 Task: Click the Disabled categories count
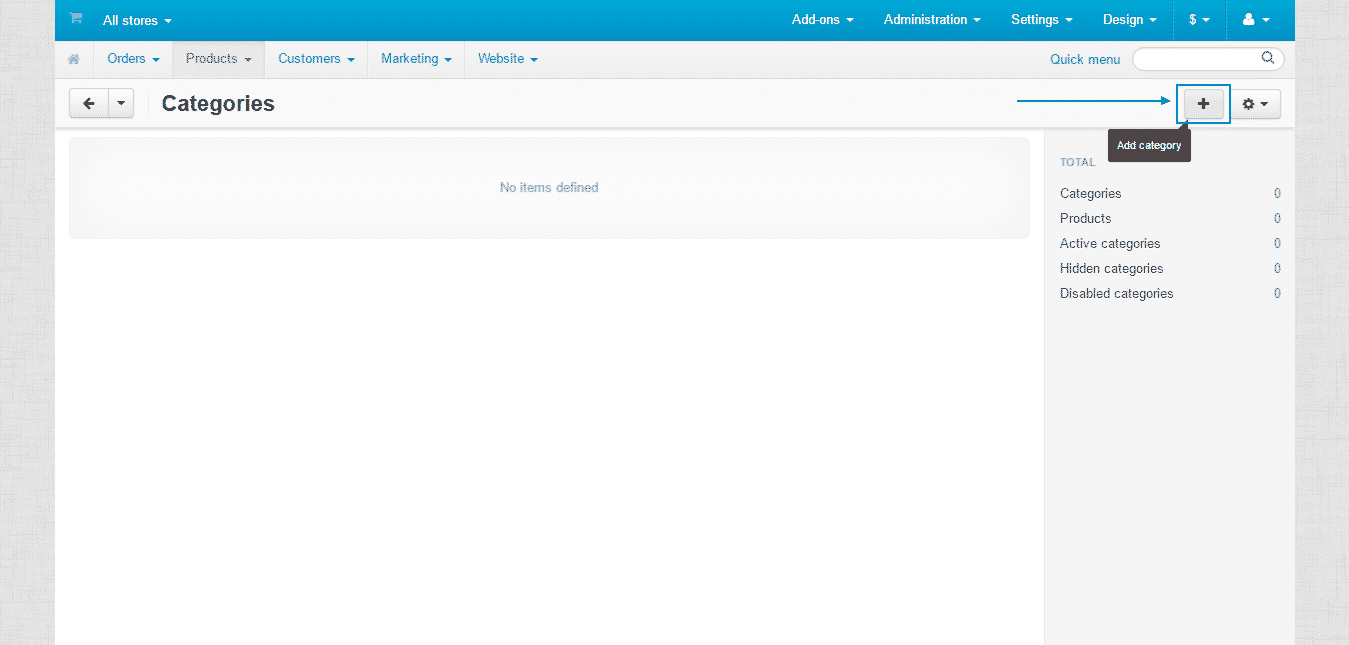(1277, 293)
